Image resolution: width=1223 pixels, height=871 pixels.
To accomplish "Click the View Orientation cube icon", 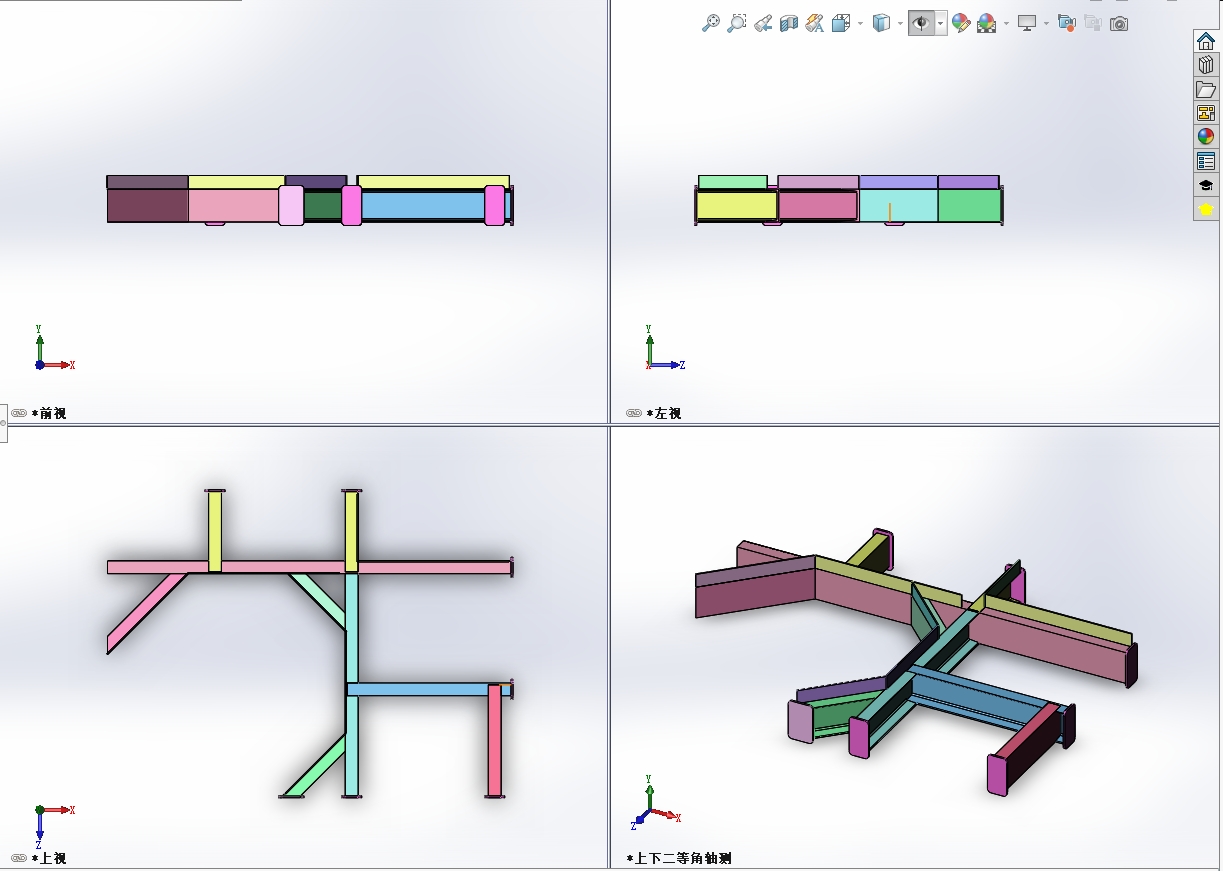I will [x=841, y=23].
